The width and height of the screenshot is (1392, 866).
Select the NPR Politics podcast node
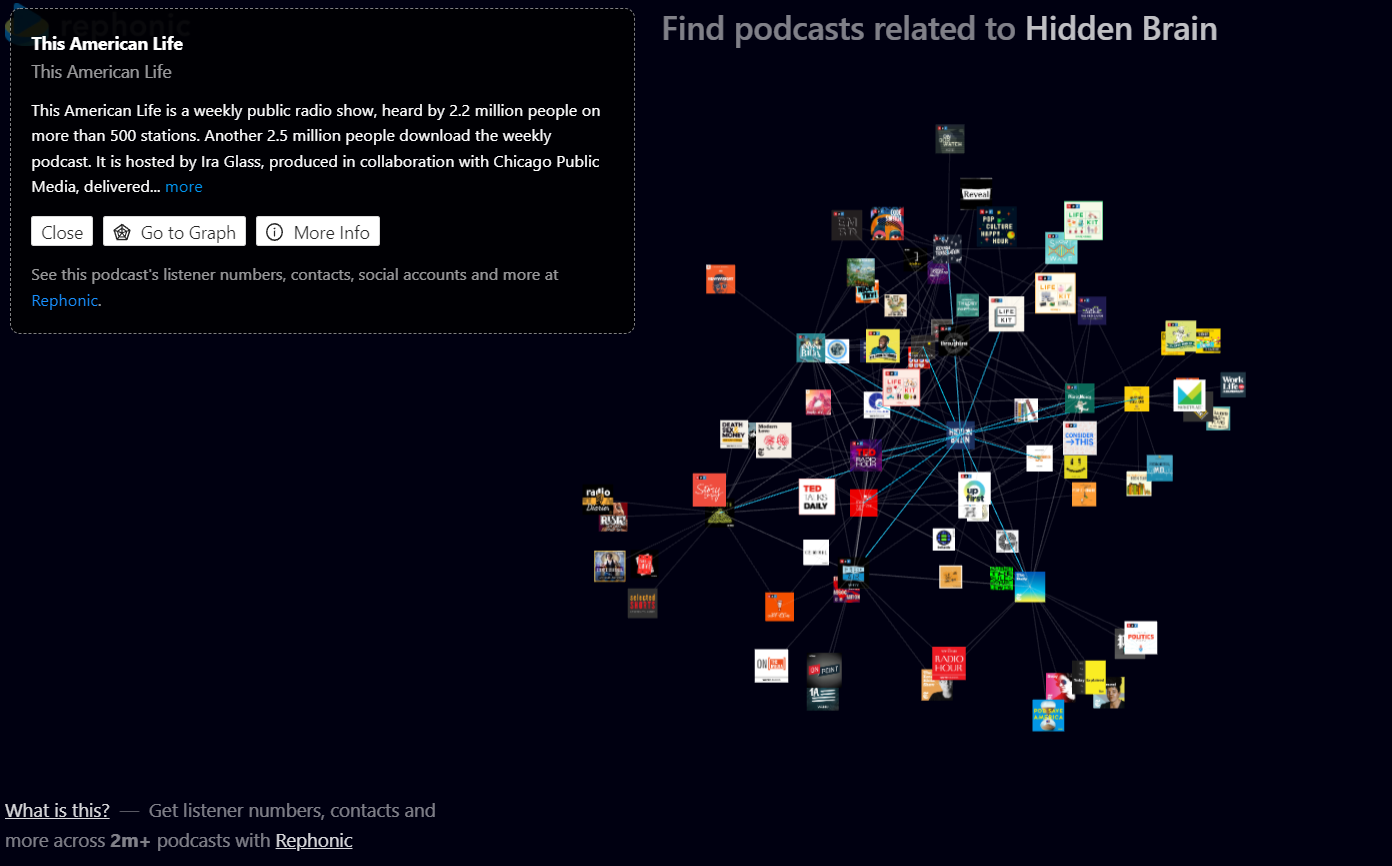pyautogui.click(x=1141, y=638)
